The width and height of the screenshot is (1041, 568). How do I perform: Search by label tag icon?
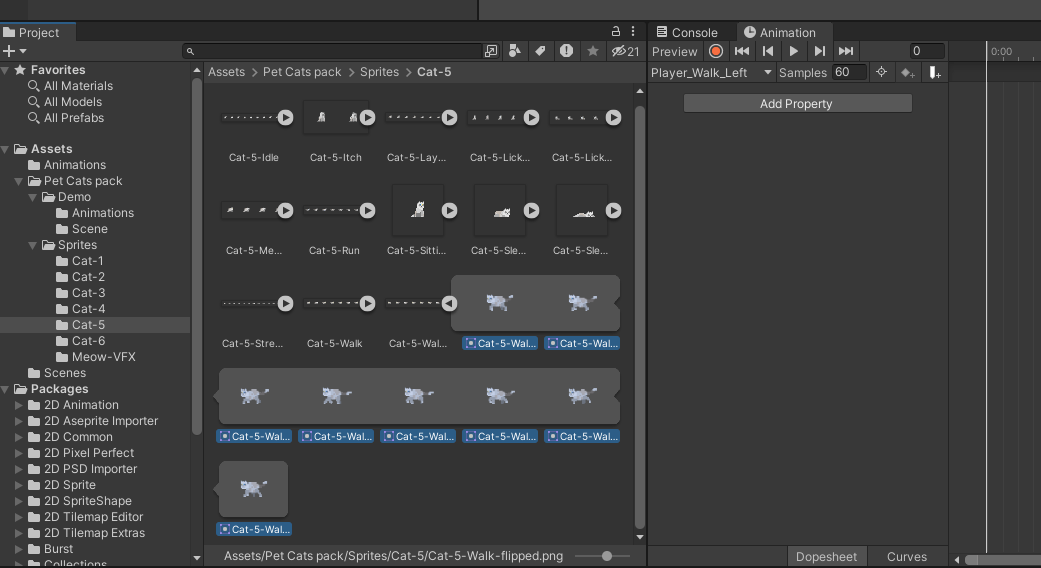tap(541, 51)
